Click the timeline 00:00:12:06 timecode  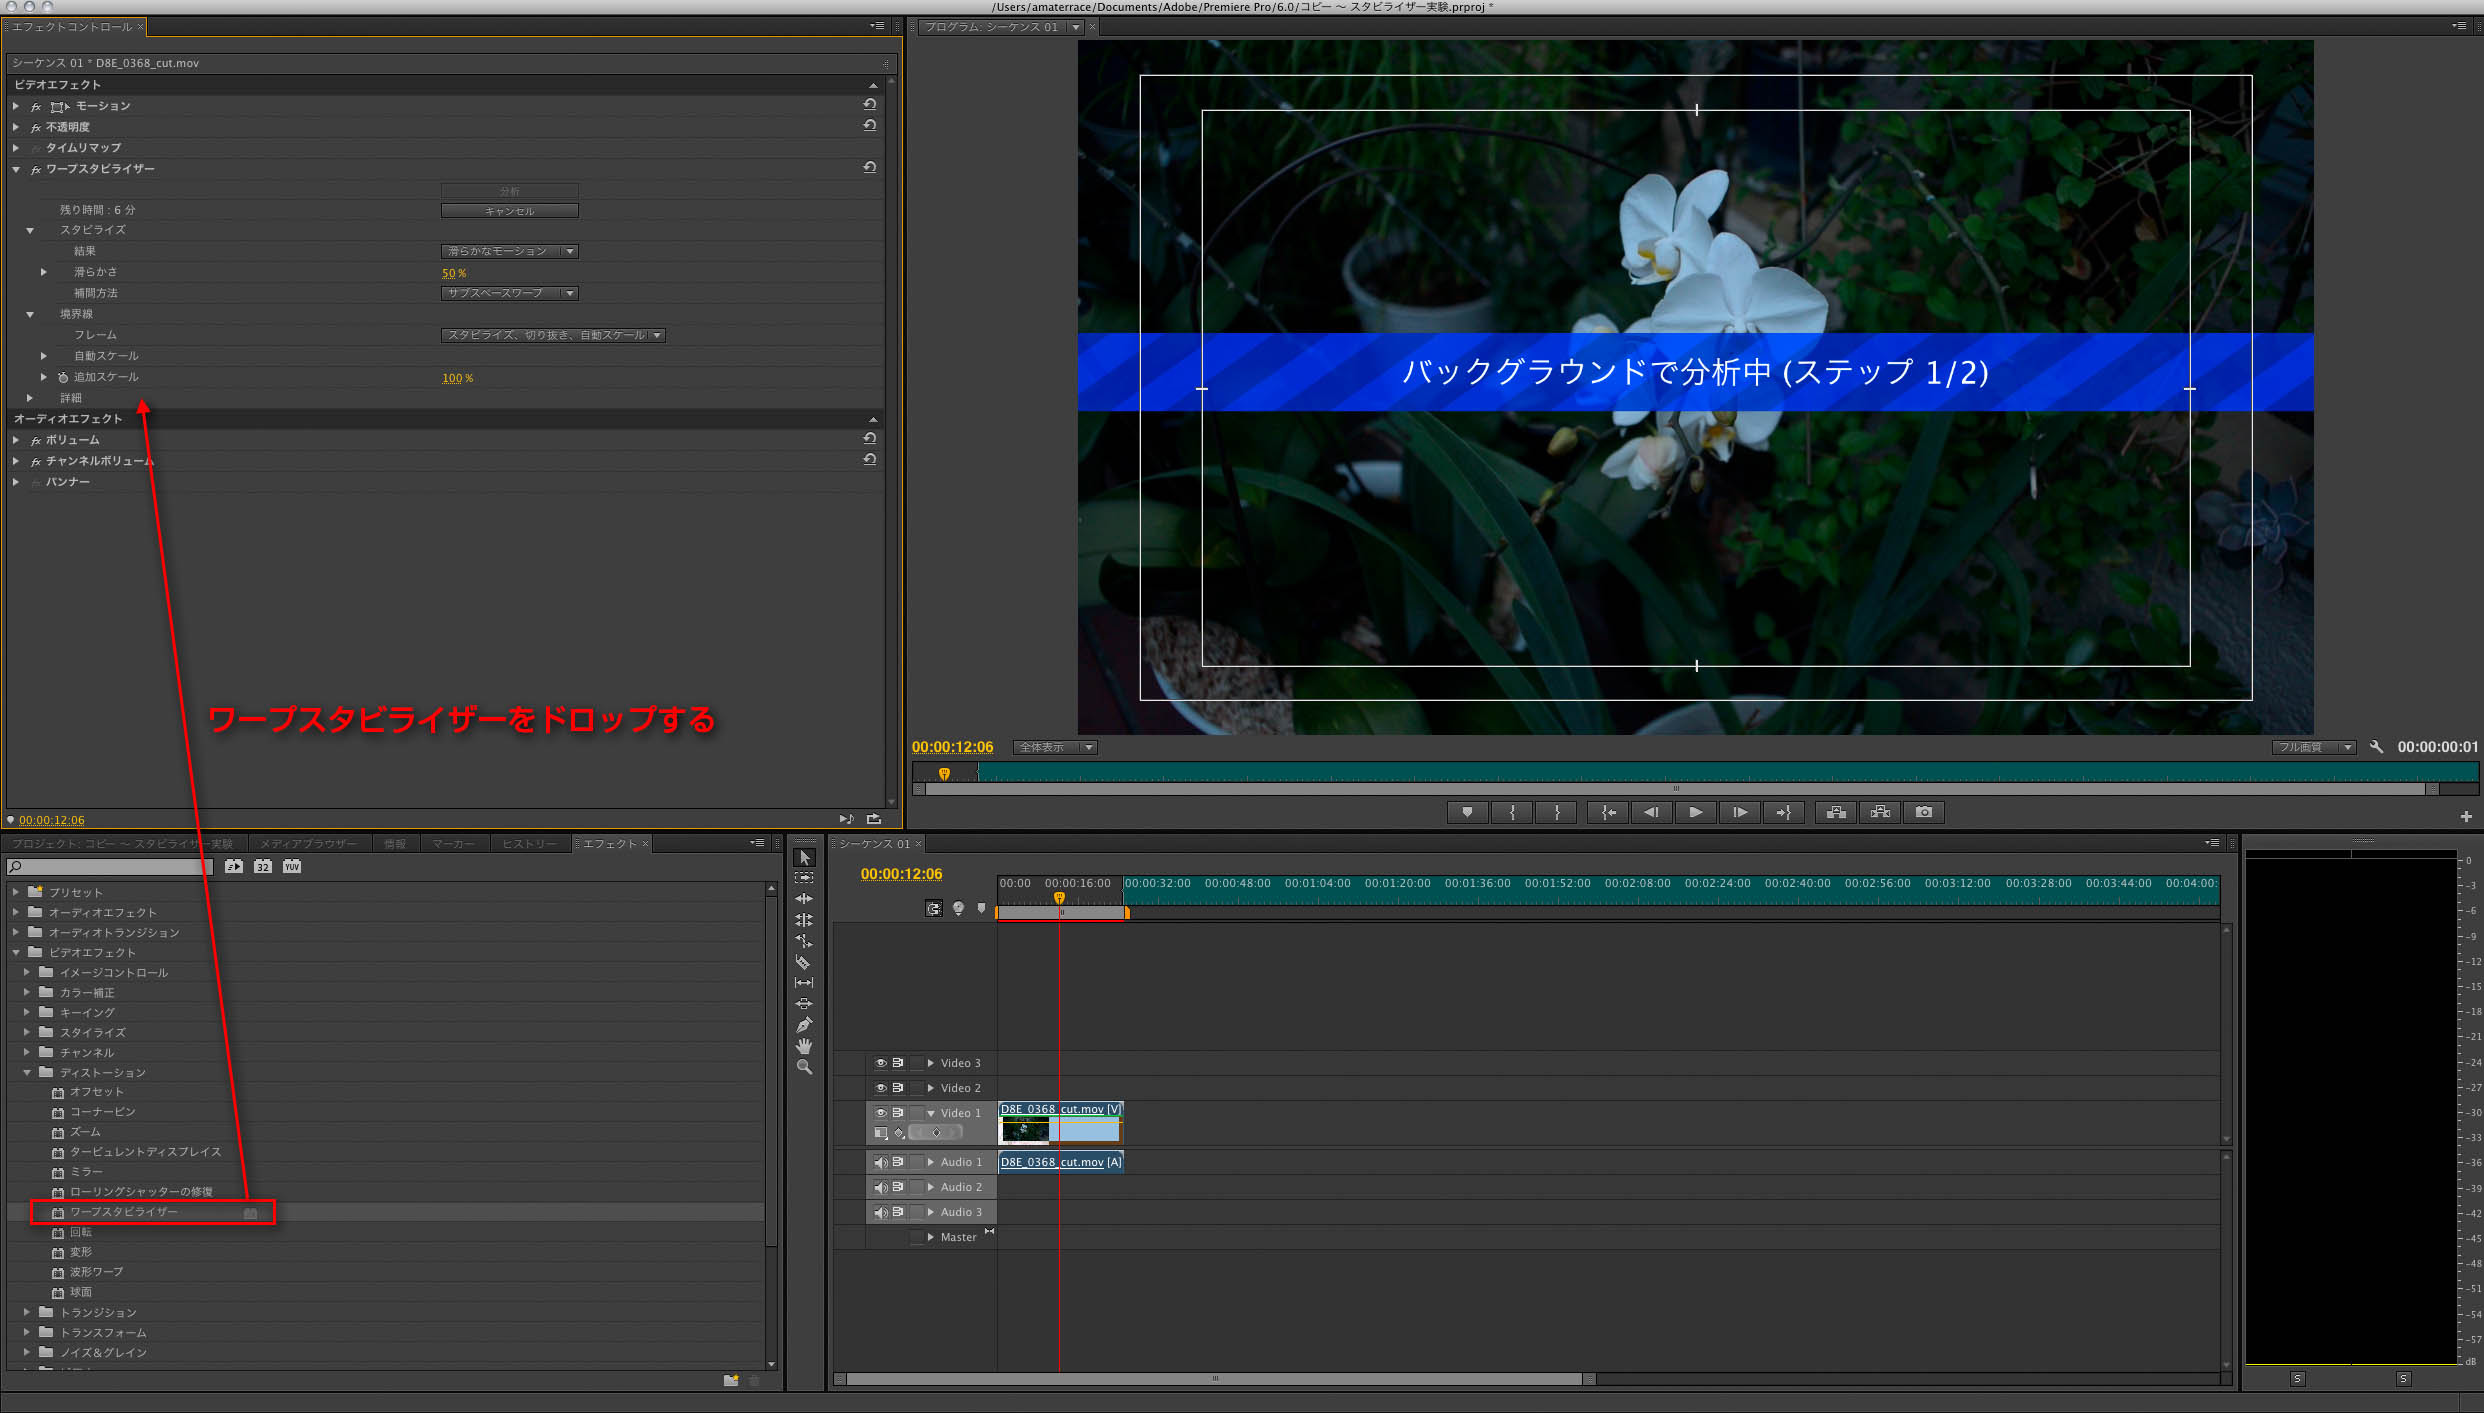[901, 874]
